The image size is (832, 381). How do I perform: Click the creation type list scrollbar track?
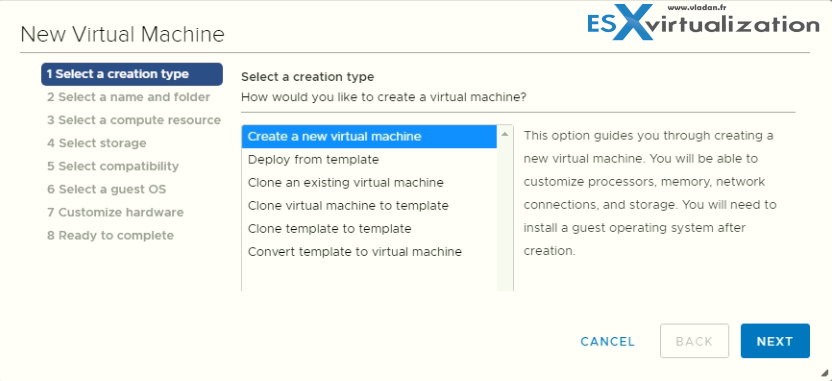tap(505, 217)
